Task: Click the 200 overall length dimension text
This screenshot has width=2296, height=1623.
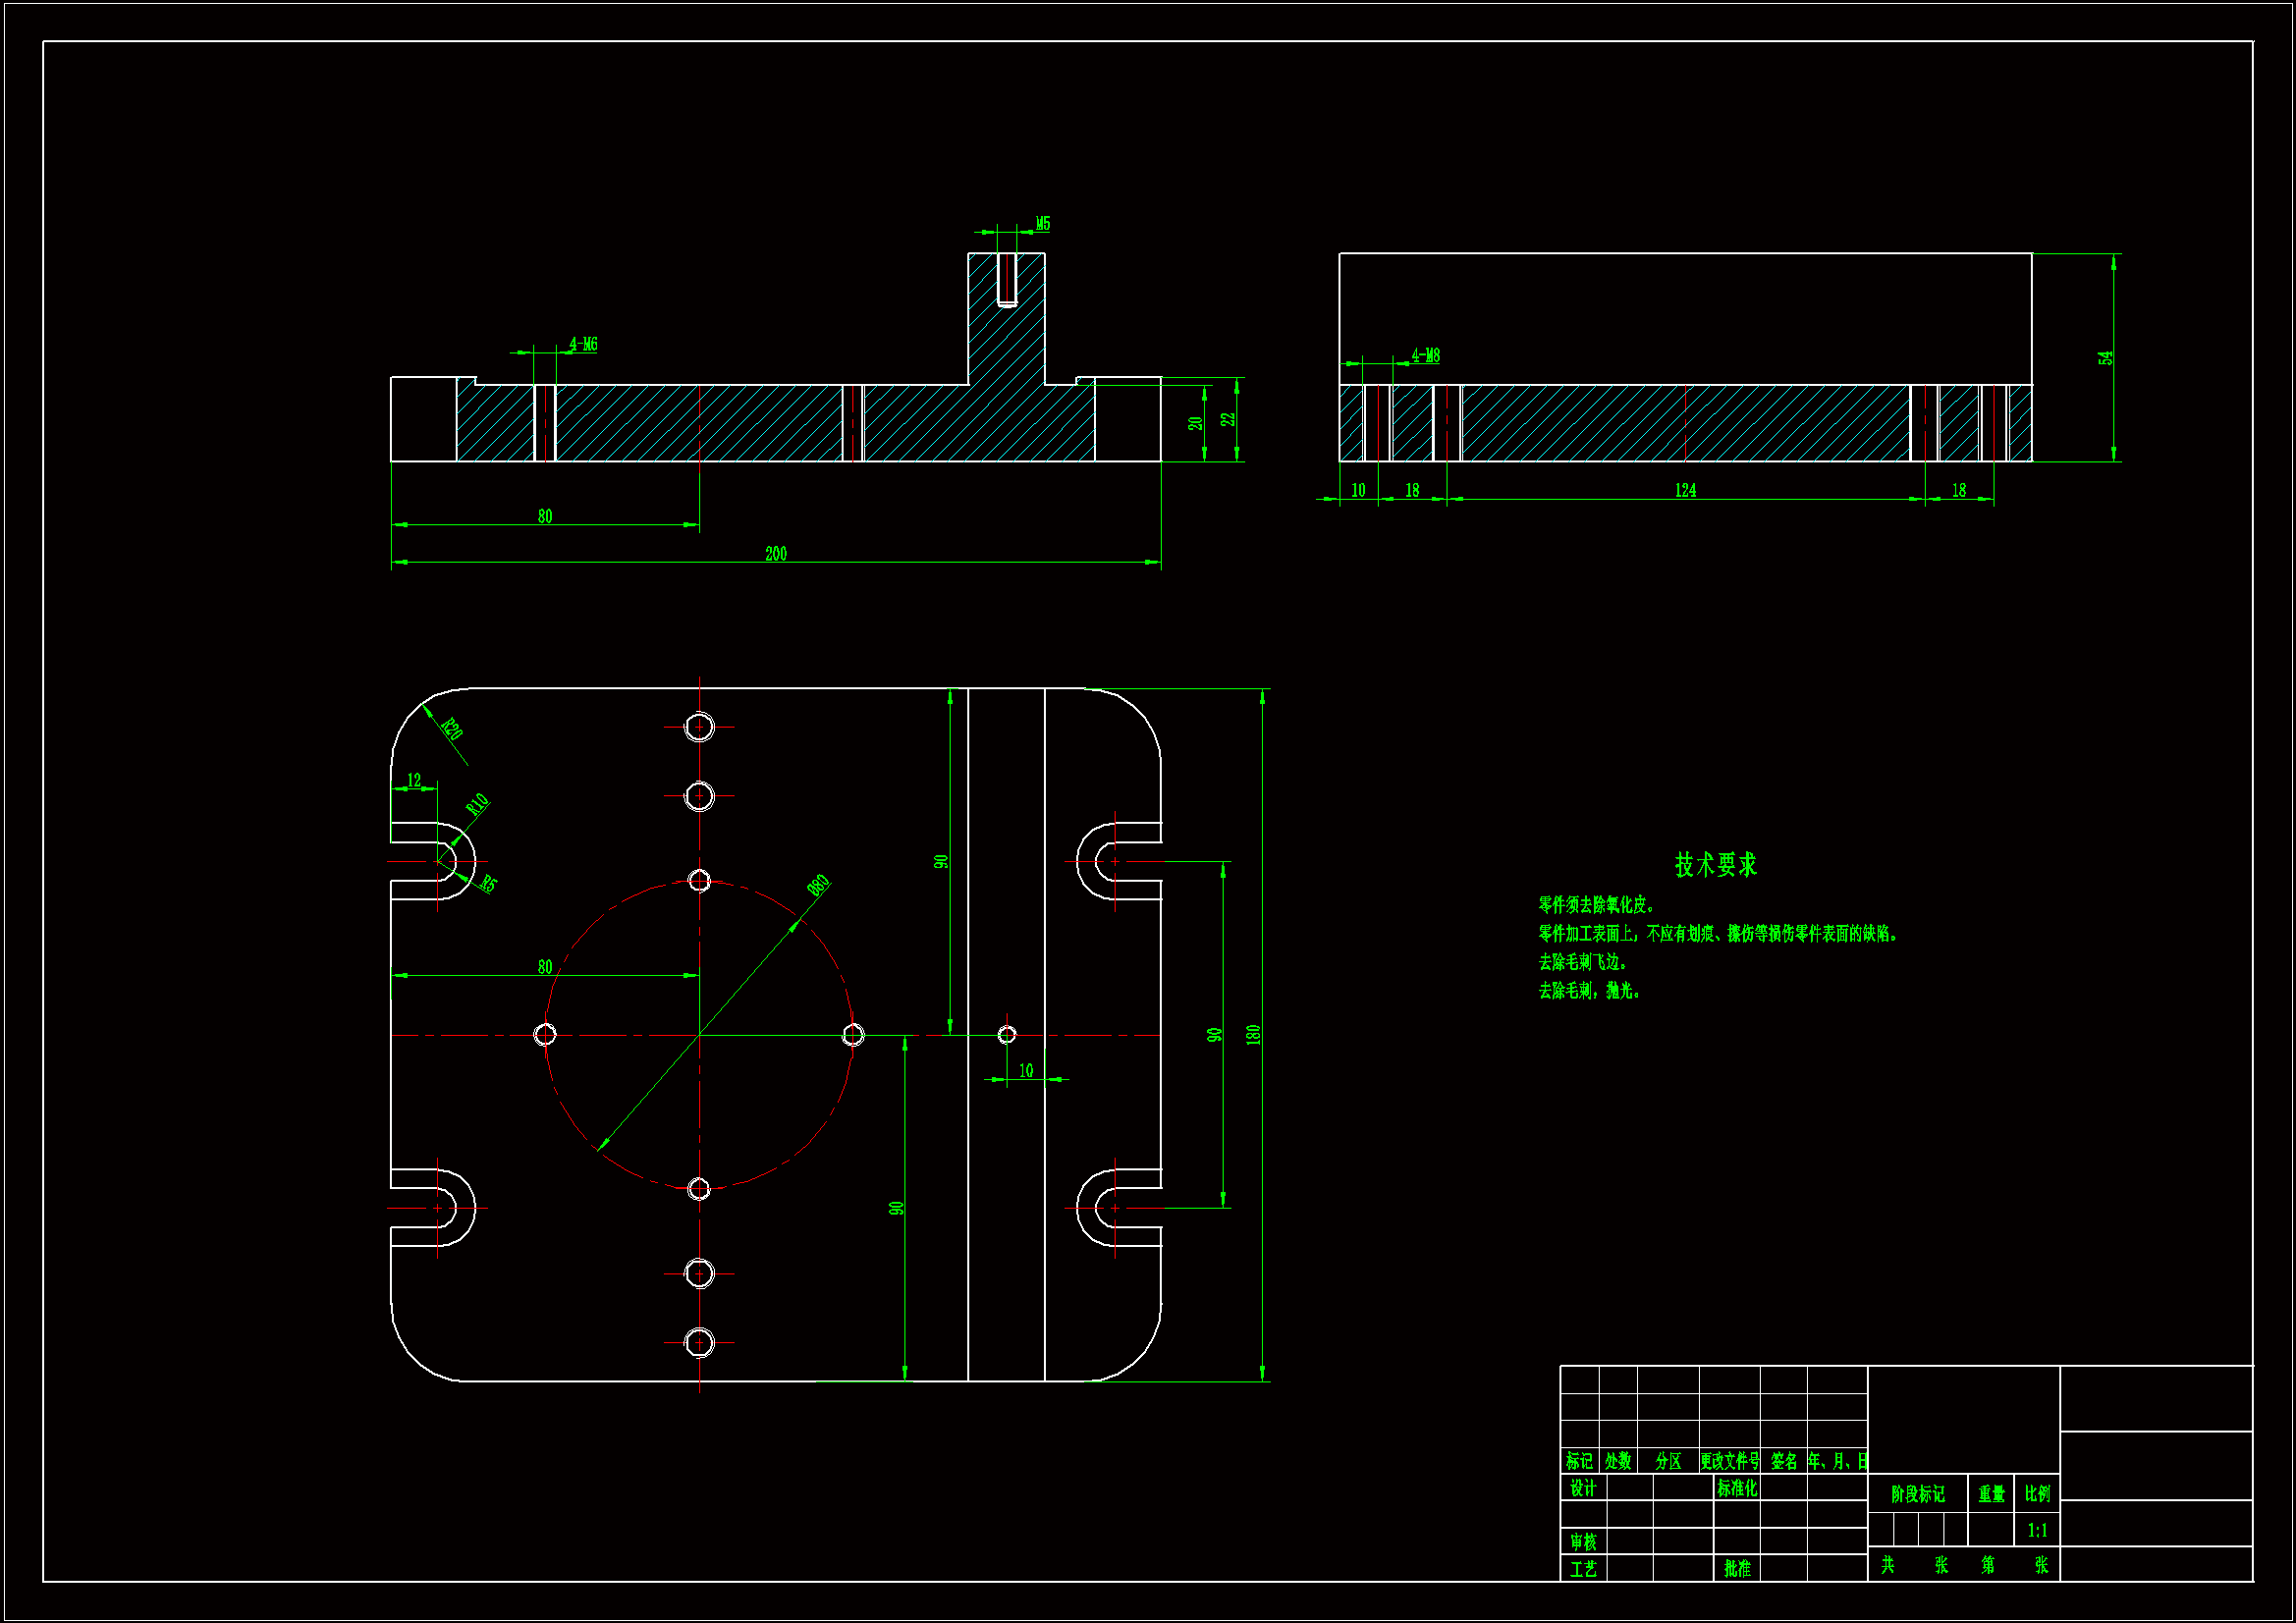Action: 775,554
